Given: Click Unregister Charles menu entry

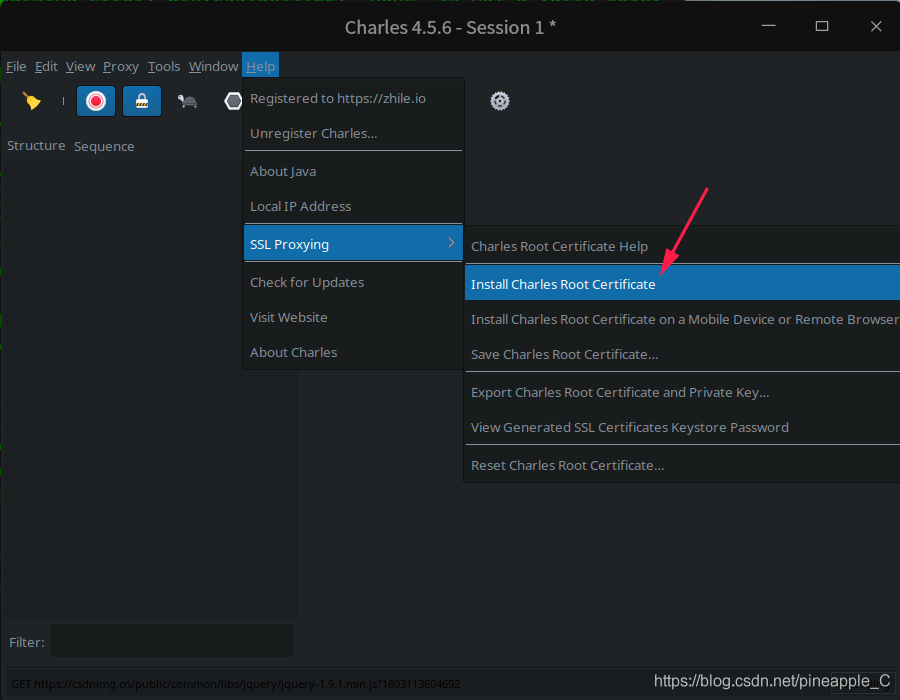Looking at the screenshot, I should [313, 133].
